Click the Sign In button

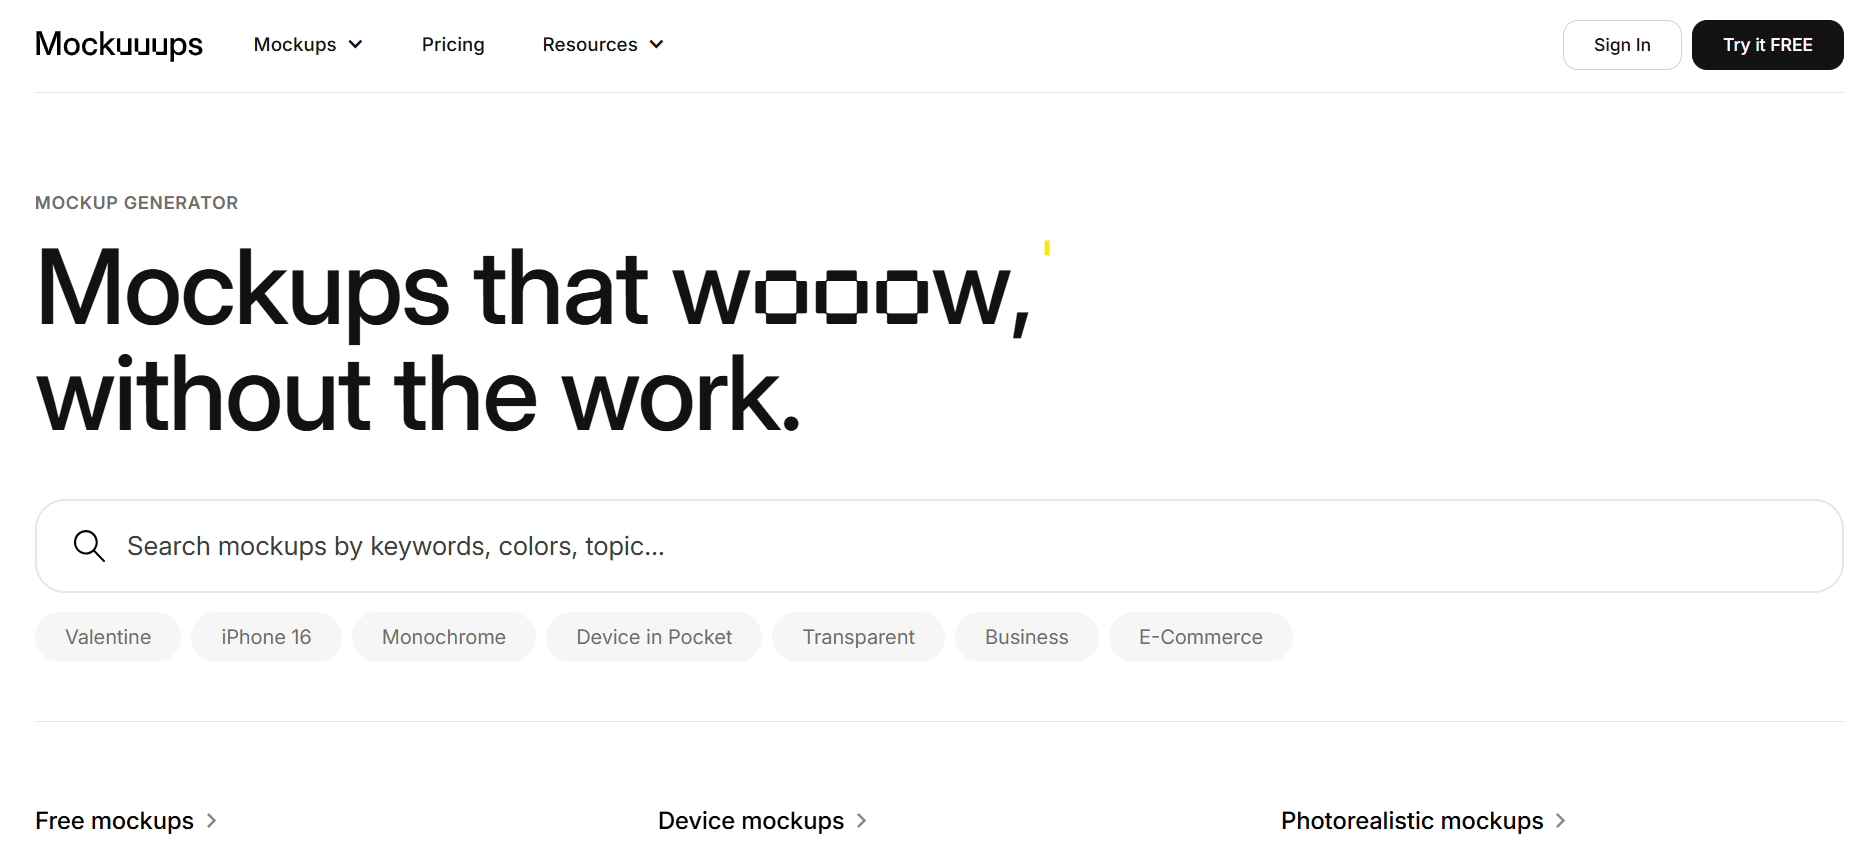[x=1621, y=45]
